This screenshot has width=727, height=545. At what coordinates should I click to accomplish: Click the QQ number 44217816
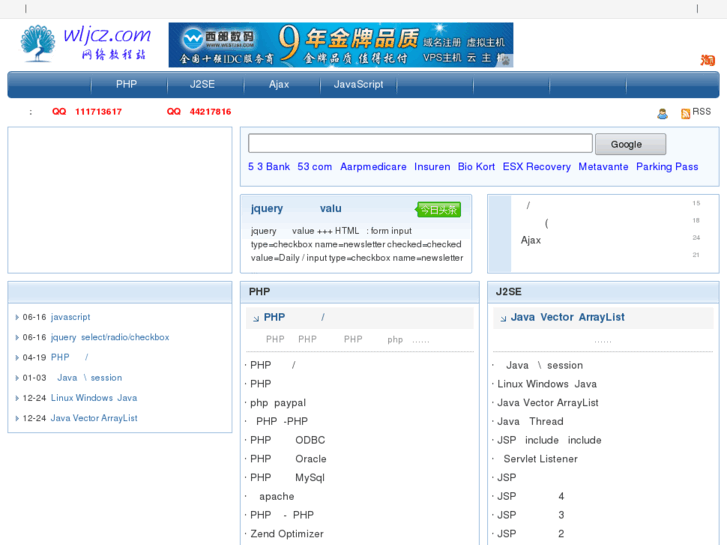click(210, 112)
